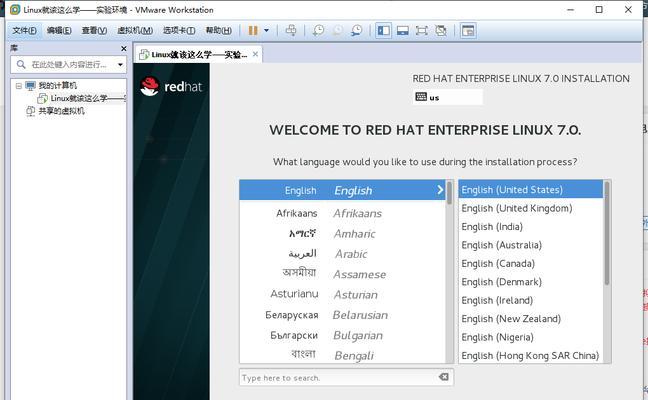Select Assamese in the language list
The width and height of the screenshot is (648, 400).
[x=342, y=274]
